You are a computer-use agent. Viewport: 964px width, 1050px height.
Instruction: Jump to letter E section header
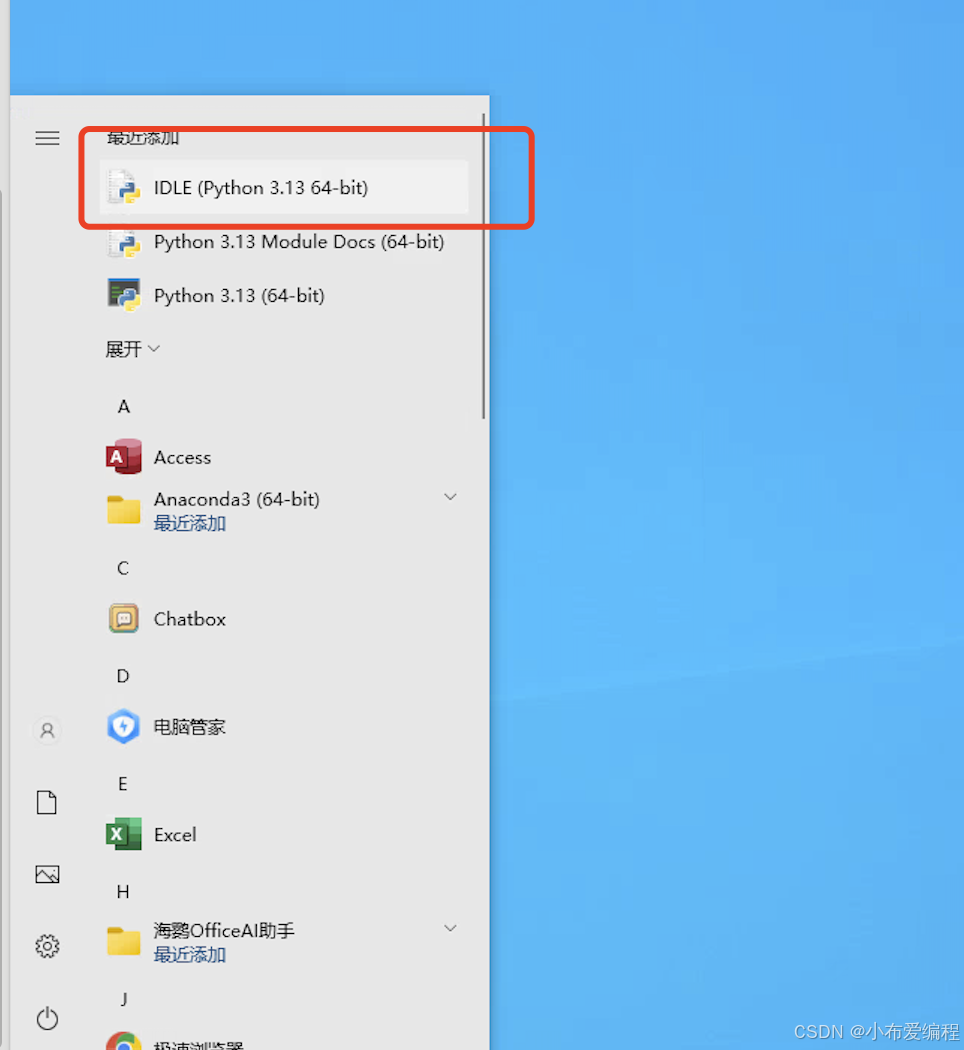(x=123, y=784)
